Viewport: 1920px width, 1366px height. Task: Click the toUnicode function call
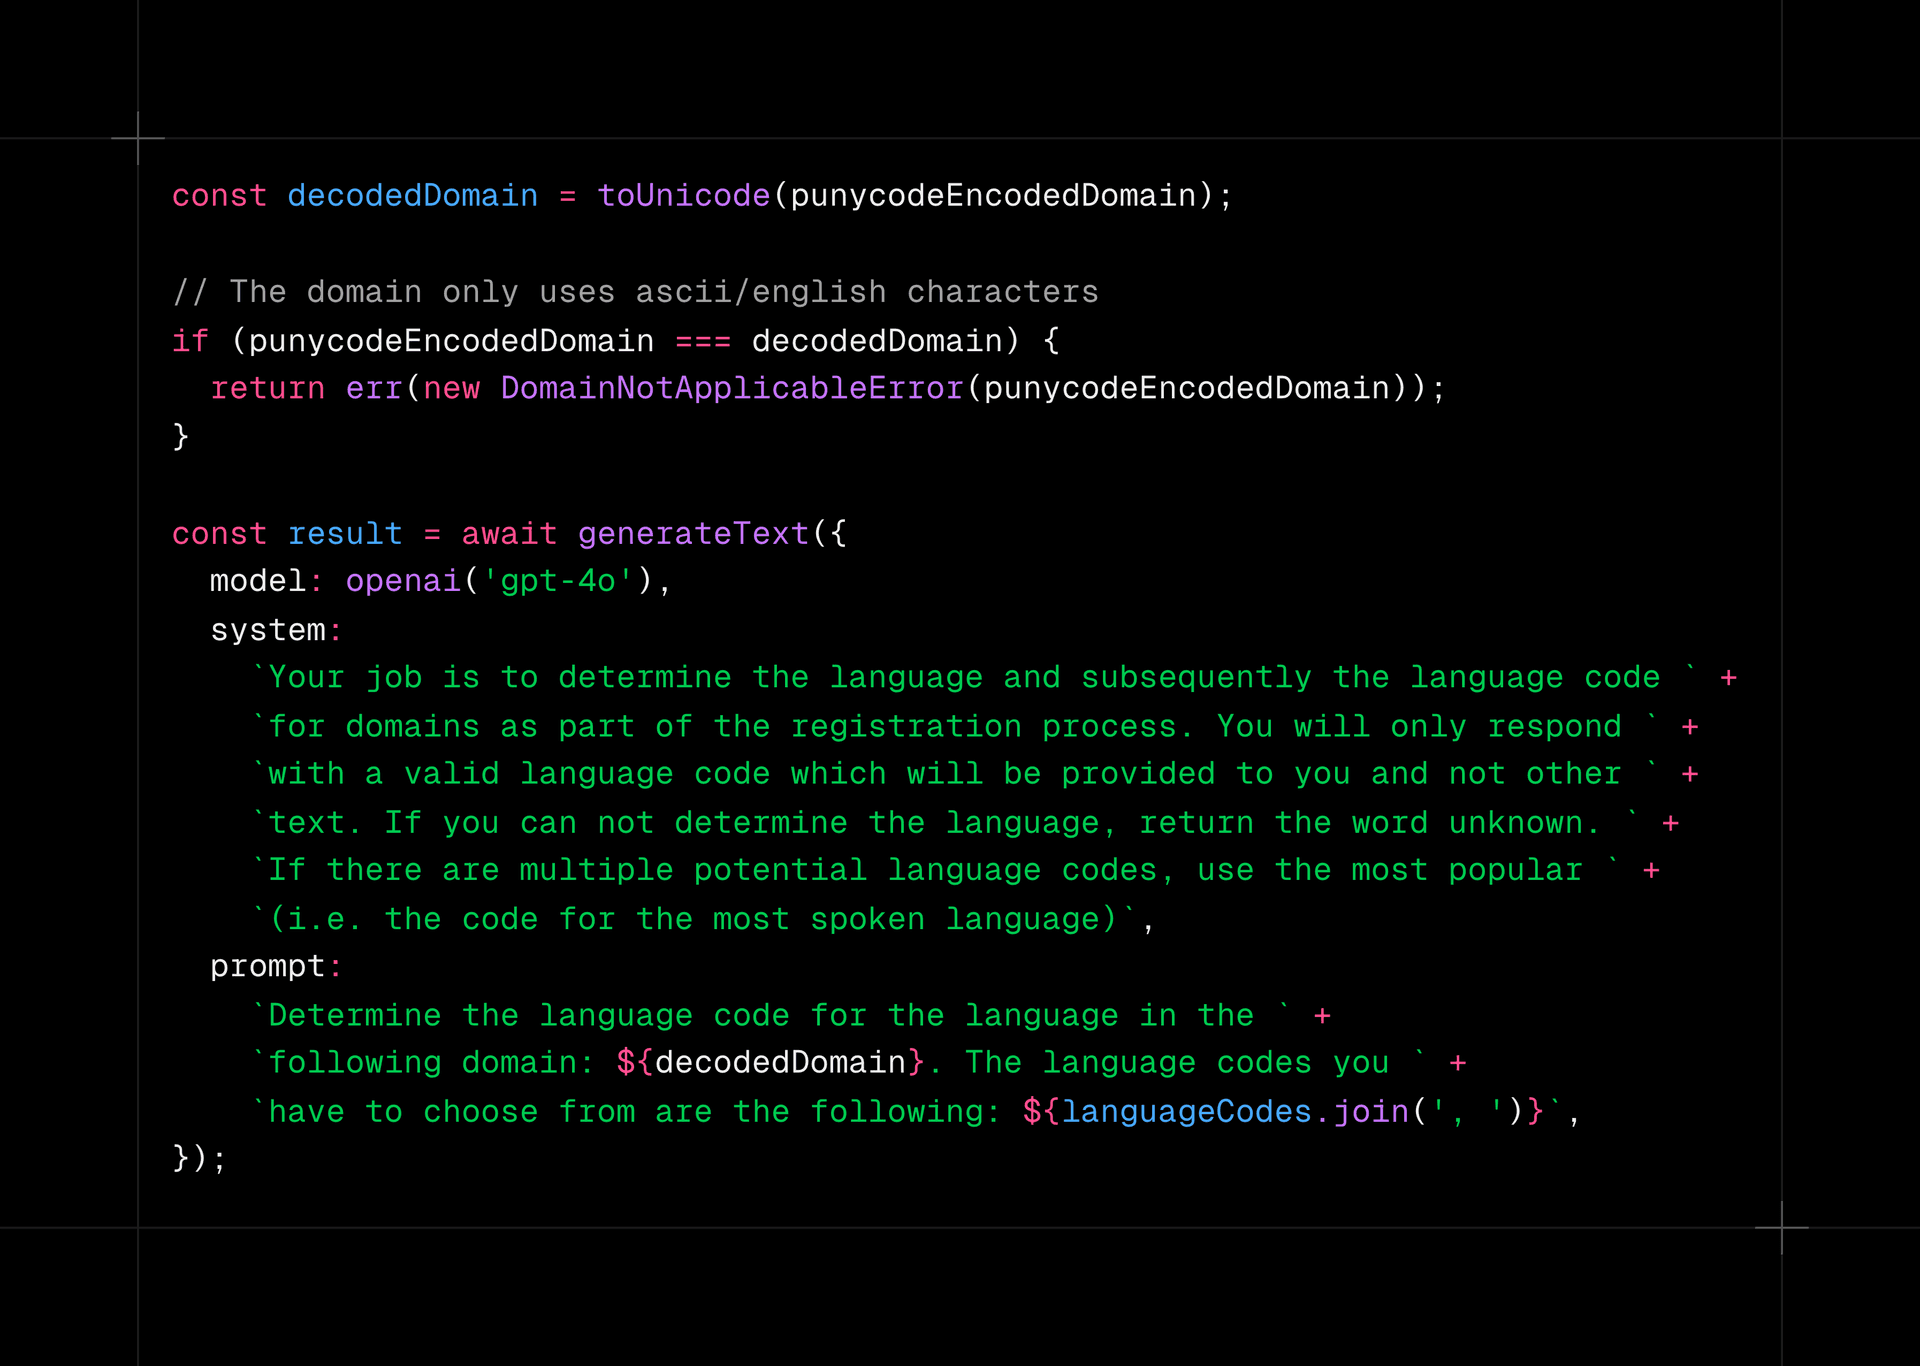pyautogui.click(x=683, y=195)
